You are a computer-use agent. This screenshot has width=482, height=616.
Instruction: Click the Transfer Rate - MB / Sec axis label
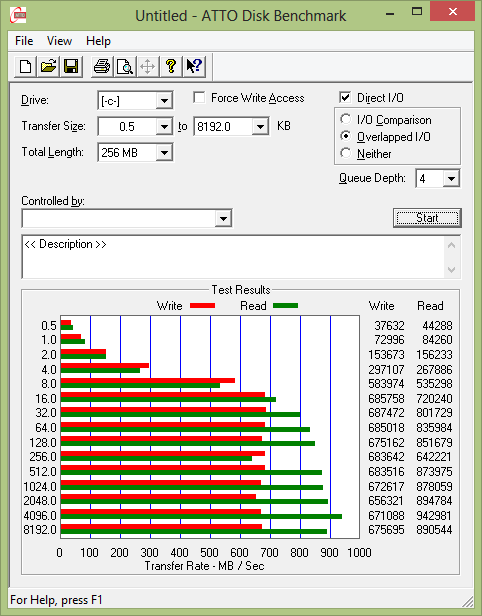pos(204,566)
